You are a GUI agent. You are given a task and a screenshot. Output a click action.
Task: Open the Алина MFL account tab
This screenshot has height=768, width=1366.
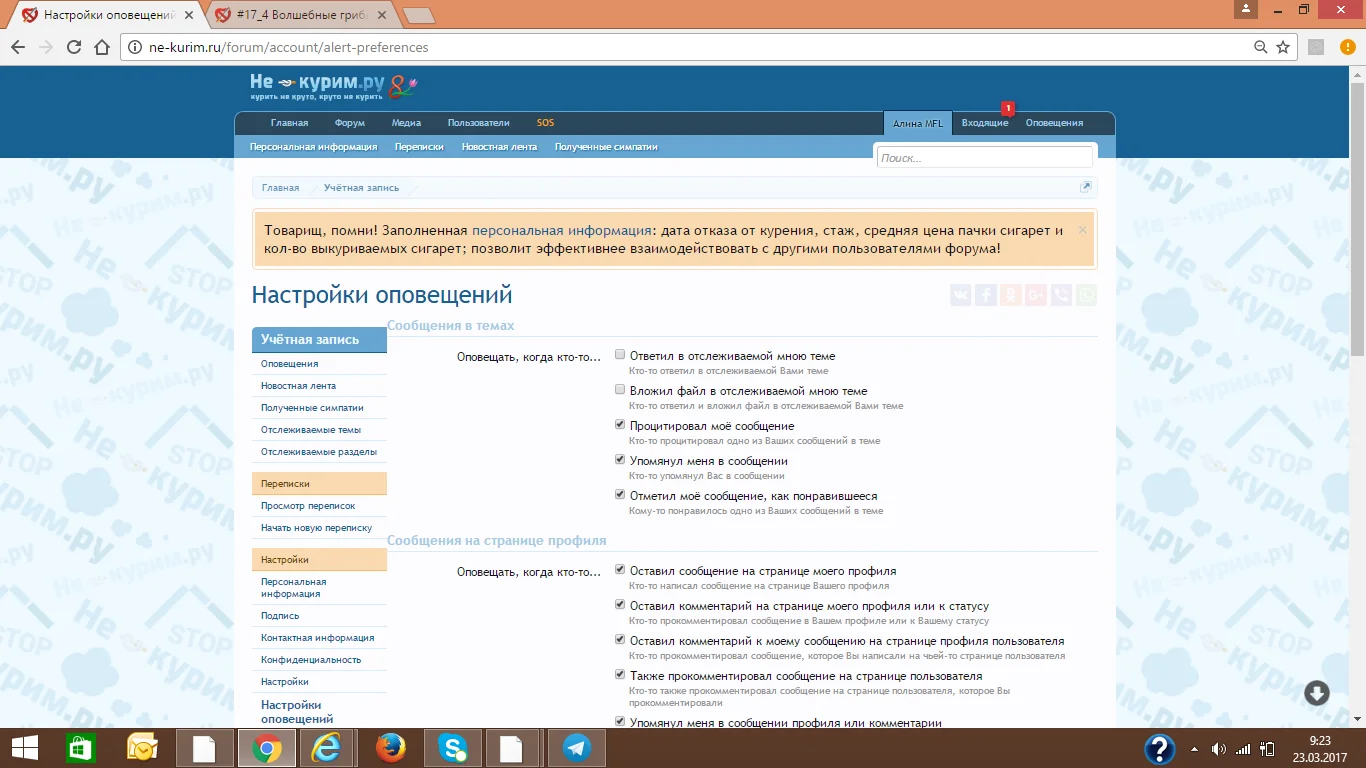(918, 123)
